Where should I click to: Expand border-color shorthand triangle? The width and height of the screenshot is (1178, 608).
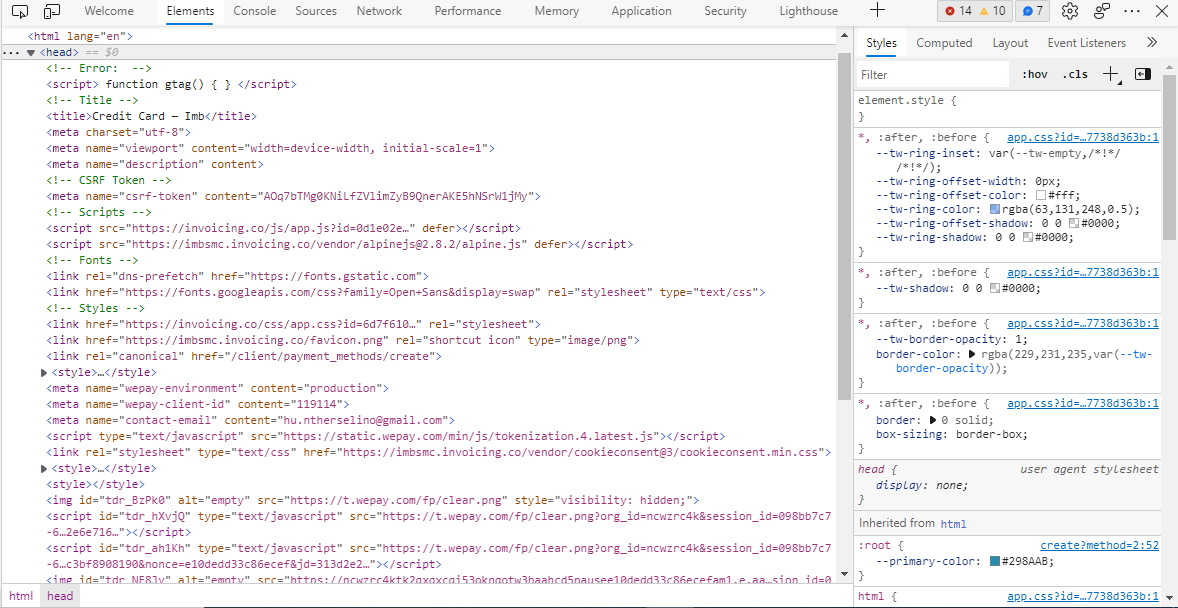pyautogui.click(x=971, y=353)
